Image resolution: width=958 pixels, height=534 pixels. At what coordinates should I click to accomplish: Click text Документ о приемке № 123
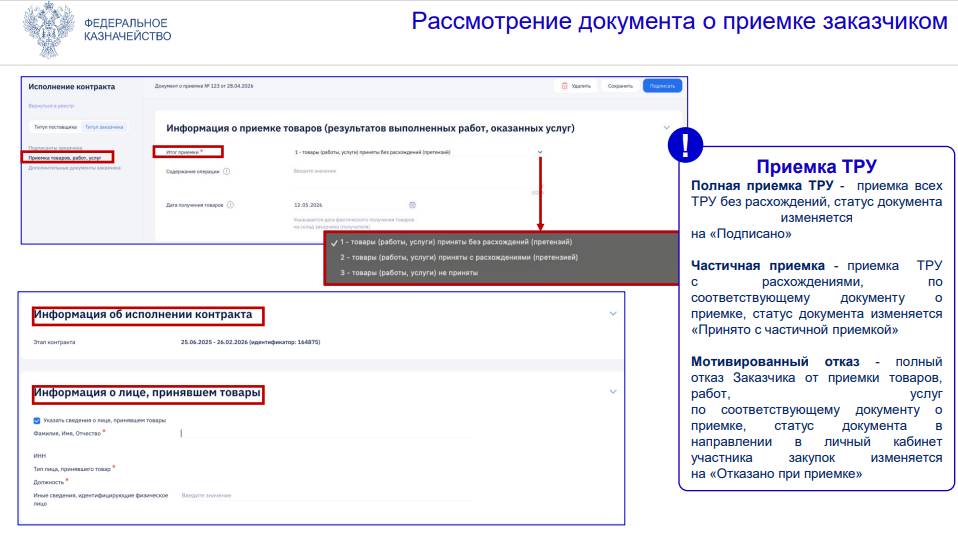pyautogui.click(x=204, y=86)
